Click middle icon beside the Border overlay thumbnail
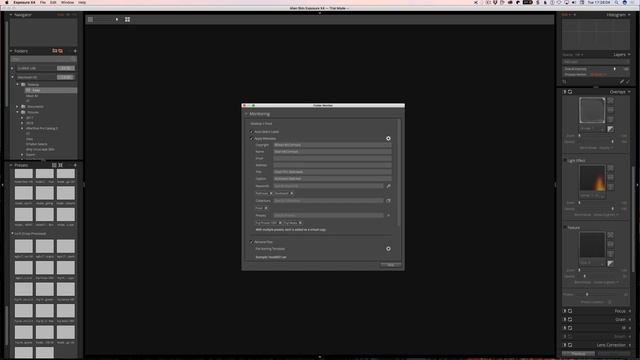This screenshot has height=360, width=640. pyautogui.click(x=610, y=110)
